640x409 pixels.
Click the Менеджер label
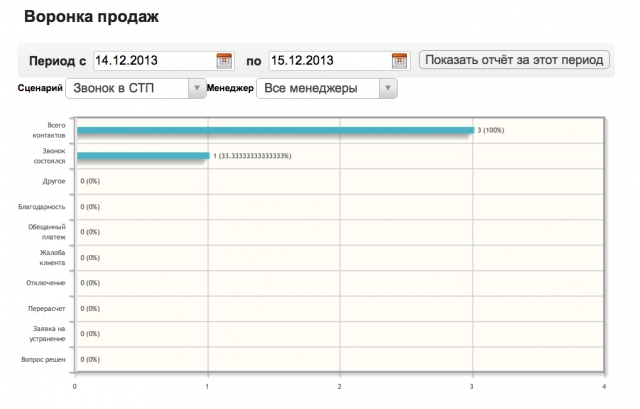pos(230,88)
